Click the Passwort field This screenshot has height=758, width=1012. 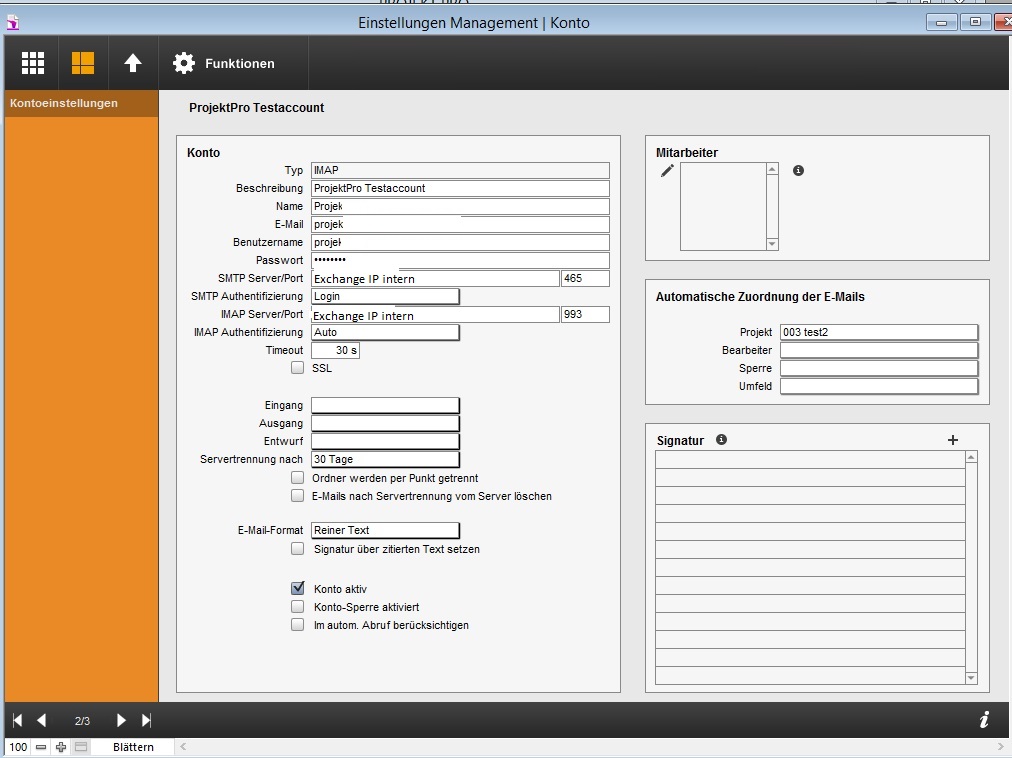[460, 260]
